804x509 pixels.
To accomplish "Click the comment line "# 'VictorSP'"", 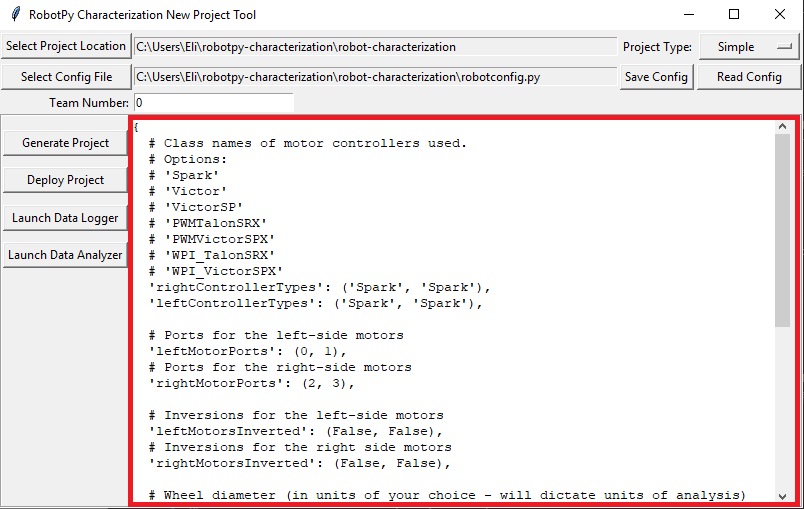I will point(196,207).
